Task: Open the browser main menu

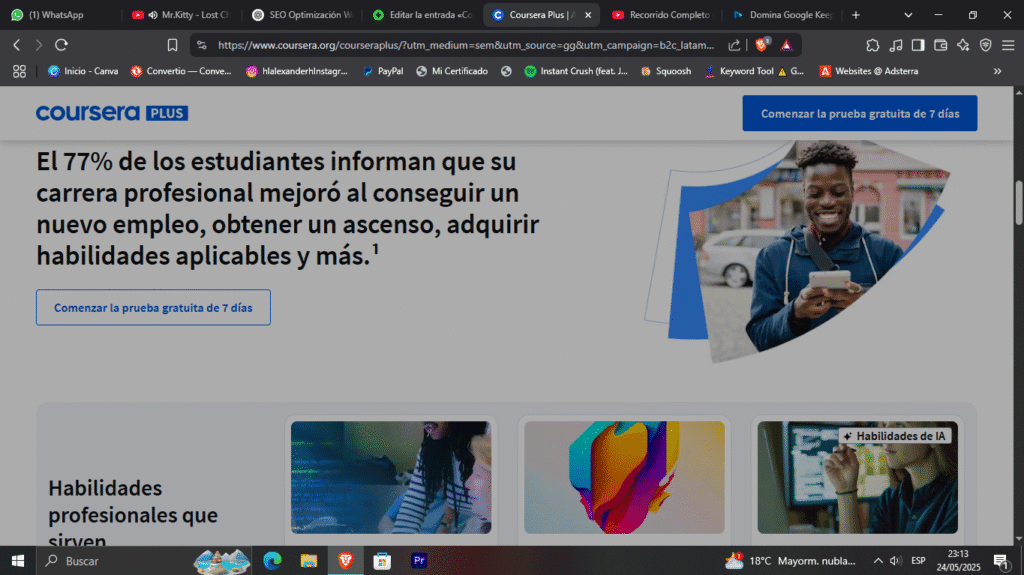Action: (1008, 45)
